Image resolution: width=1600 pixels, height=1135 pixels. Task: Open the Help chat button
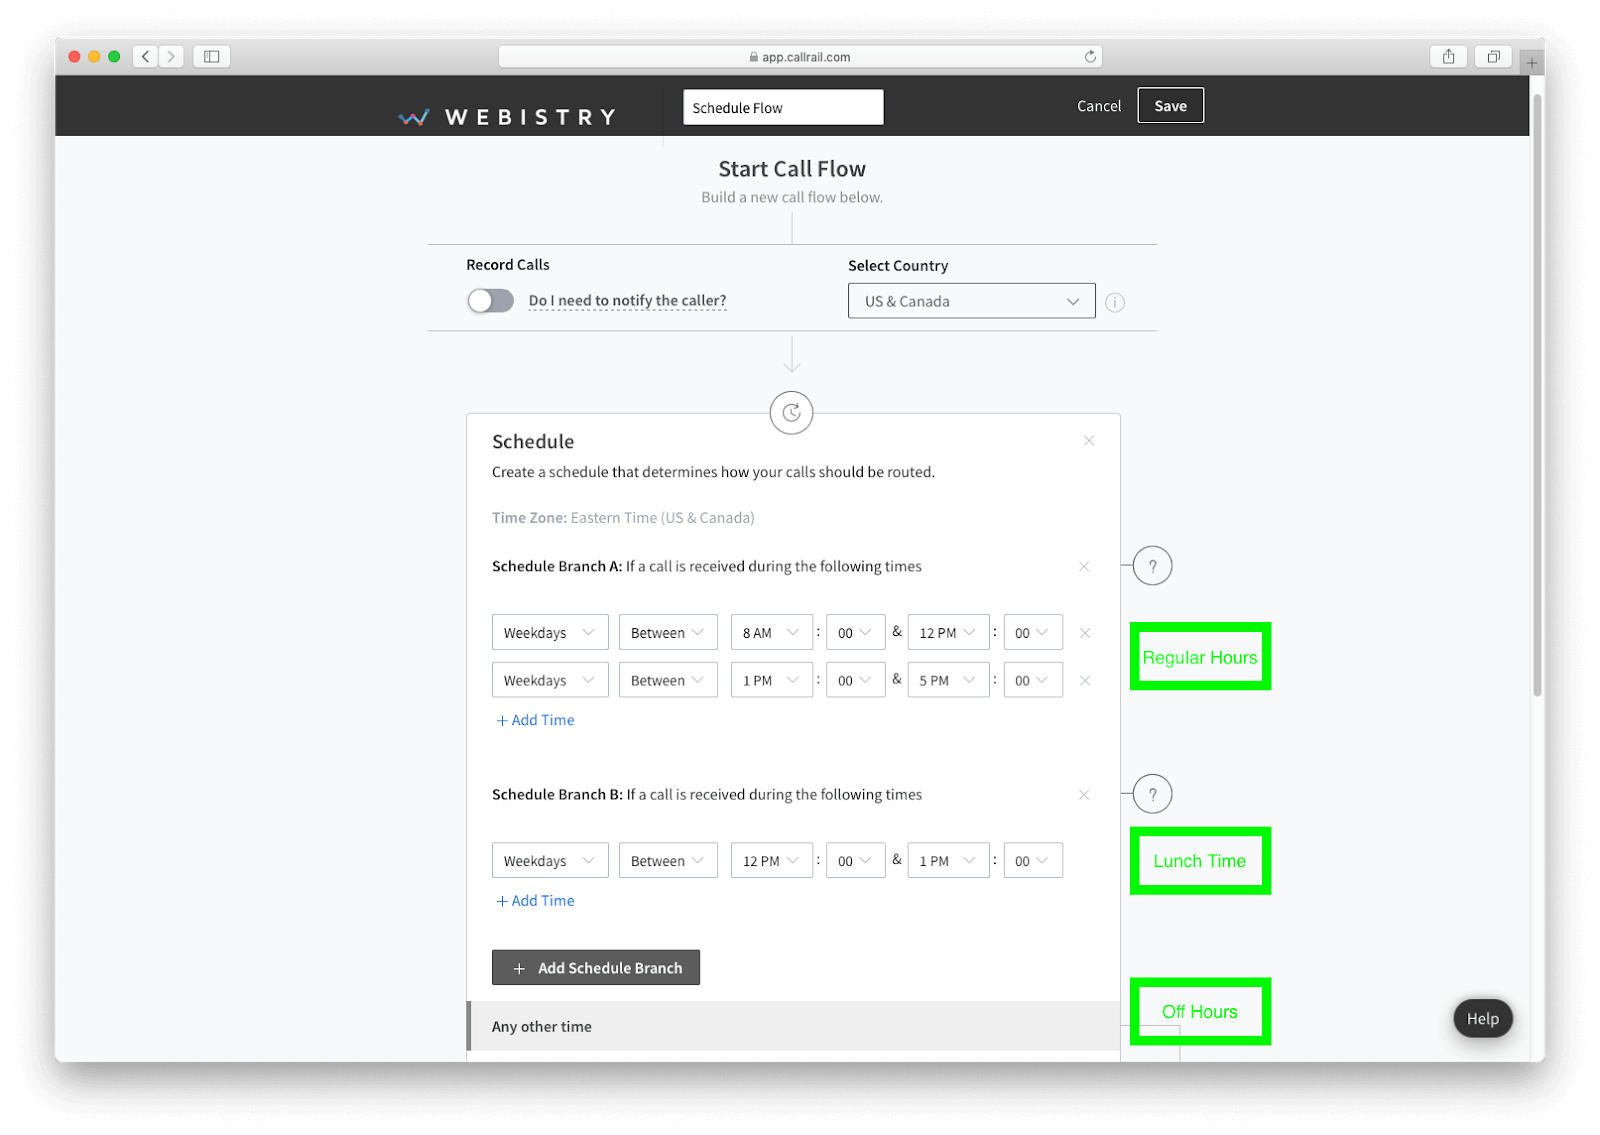[x=1482, y=1018]
